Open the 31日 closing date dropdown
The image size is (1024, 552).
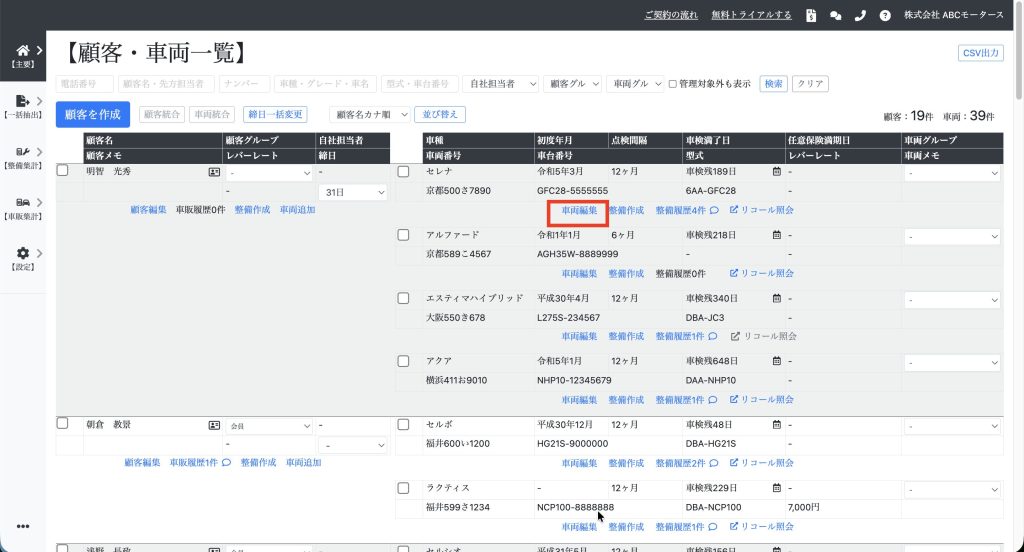click(353, 192)
